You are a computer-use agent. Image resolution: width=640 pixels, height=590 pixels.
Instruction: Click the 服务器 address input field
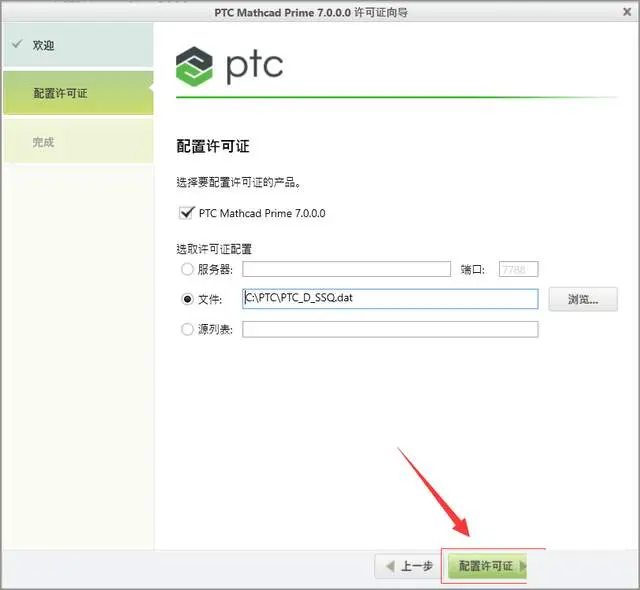(347, 269)
